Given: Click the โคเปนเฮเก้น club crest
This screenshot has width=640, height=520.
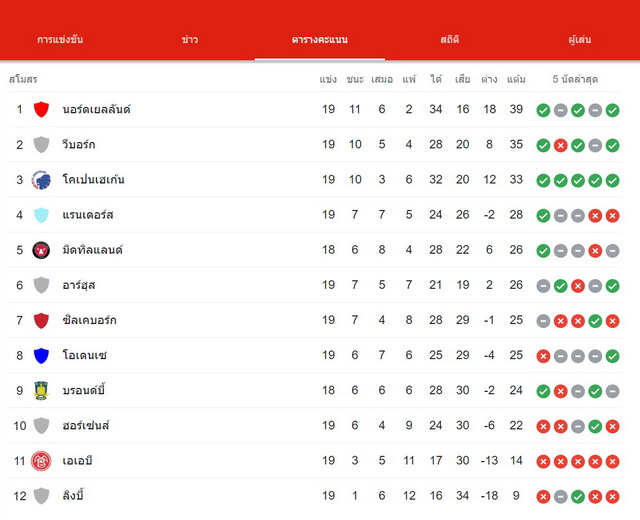Looking at the screenshot, I should [41, 180].
